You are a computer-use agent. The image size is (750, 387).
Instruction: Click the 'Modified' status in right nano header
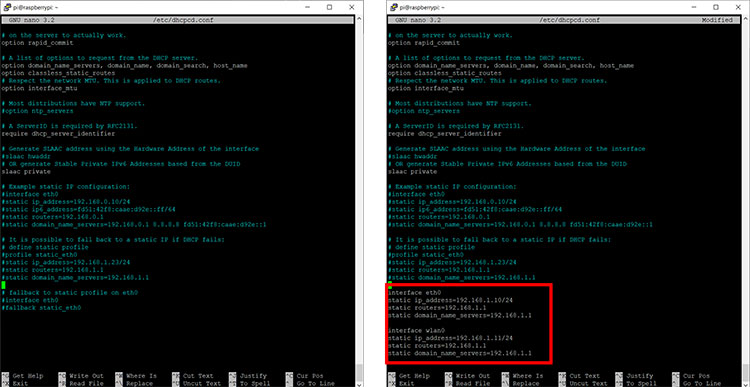click(x=717, y=20)
